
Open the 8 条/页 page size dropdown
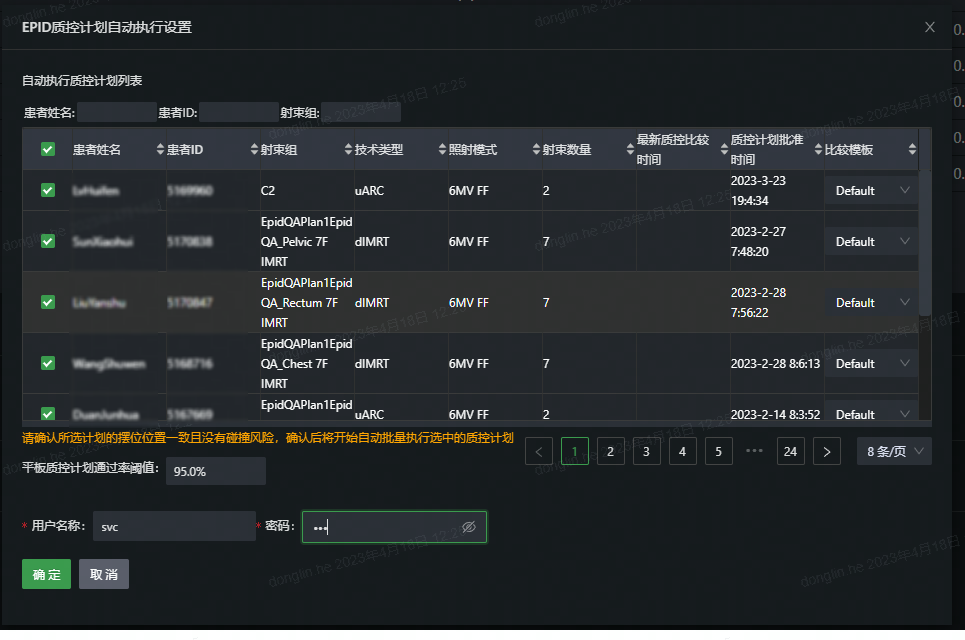(894, 452)
